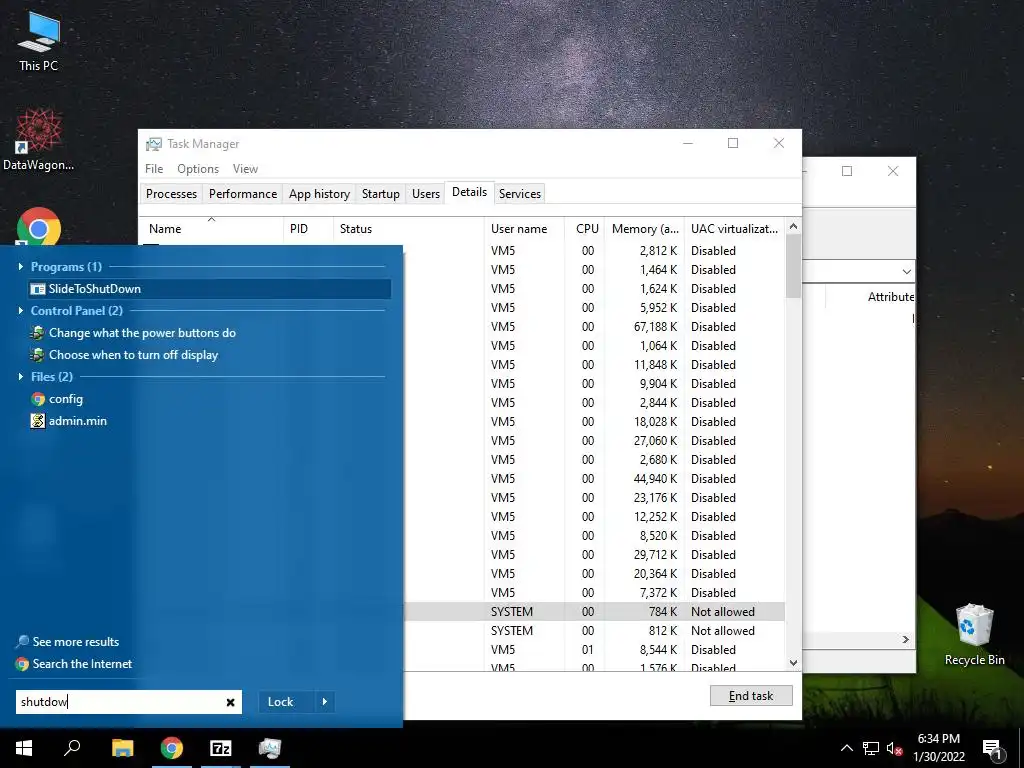The width and height of the screenshot is (1024, 768).
Task: Collapse the Programs (1) group
Action: point(20,266)
